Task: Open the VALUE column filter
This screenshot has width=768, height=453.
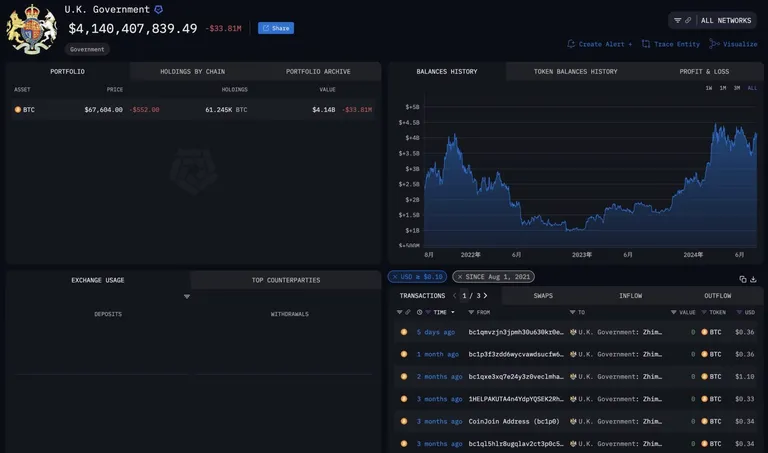Action: pyautogui.click(x=673, y=312)
